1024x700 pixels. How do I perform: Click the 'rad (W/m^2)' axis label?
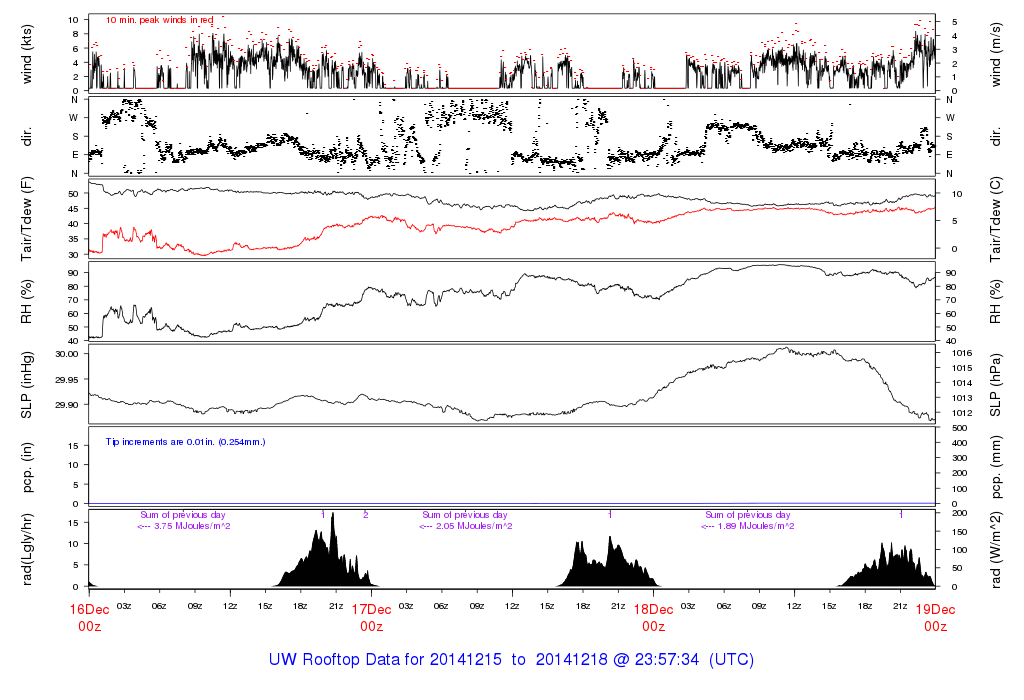point(996,548)
